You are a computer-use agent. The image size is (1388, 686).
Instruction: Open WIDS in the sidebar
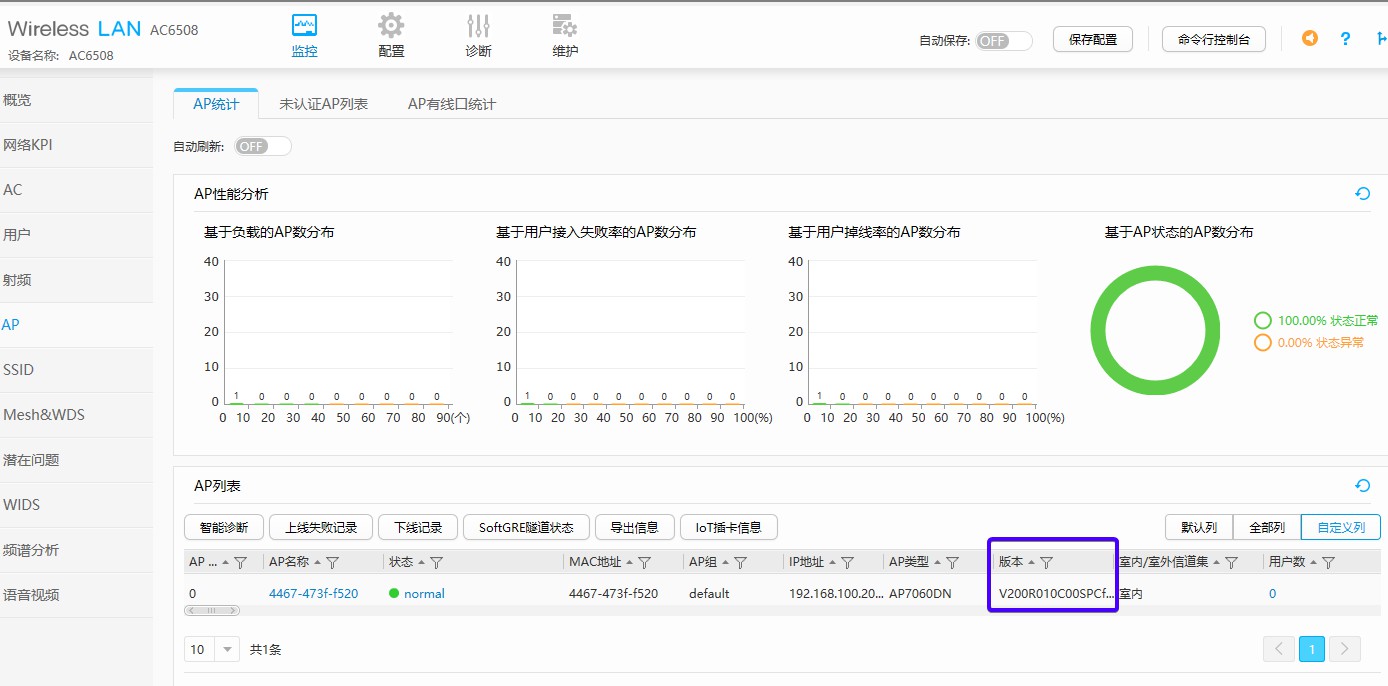(x=76, y=505)
